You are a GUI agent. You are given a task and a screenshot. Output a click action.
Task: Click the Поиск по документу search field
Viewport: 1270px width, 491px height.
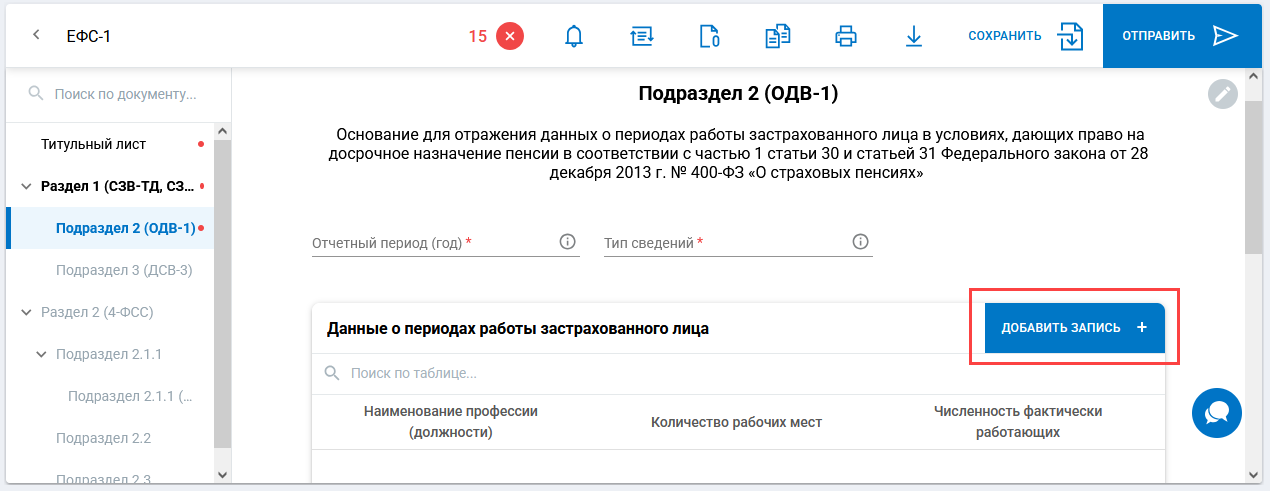(x=125, y=94)
